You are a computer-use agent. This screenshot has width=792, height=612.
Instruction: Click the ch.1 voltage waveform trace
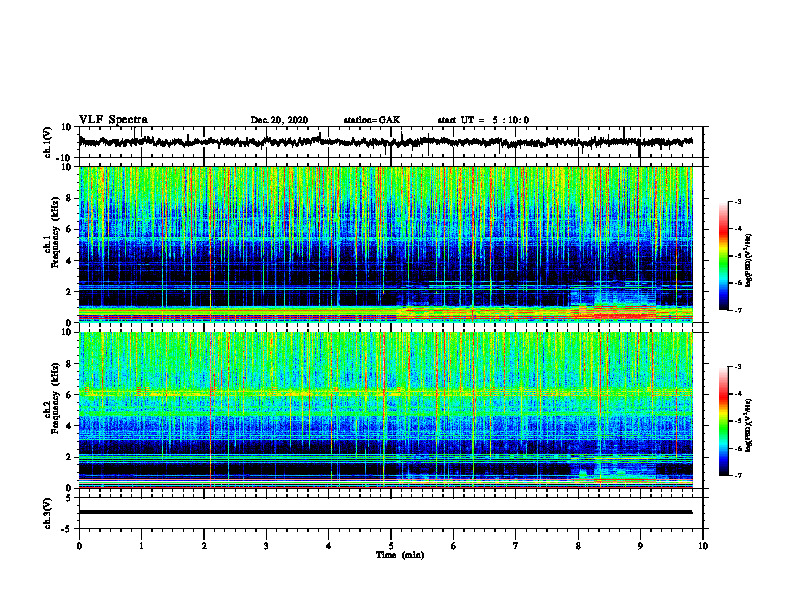point(385,142)
